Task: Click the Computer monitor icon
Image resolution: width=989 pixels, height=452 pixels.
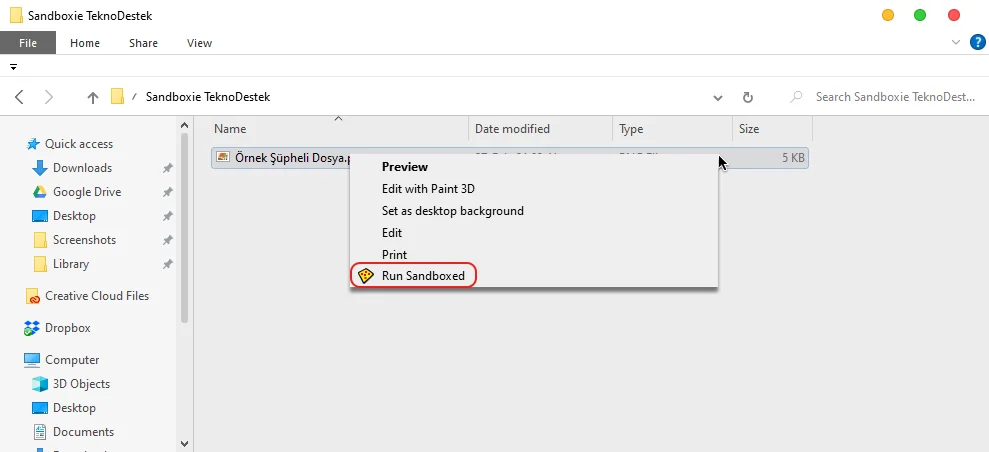Action: [32, 360]
